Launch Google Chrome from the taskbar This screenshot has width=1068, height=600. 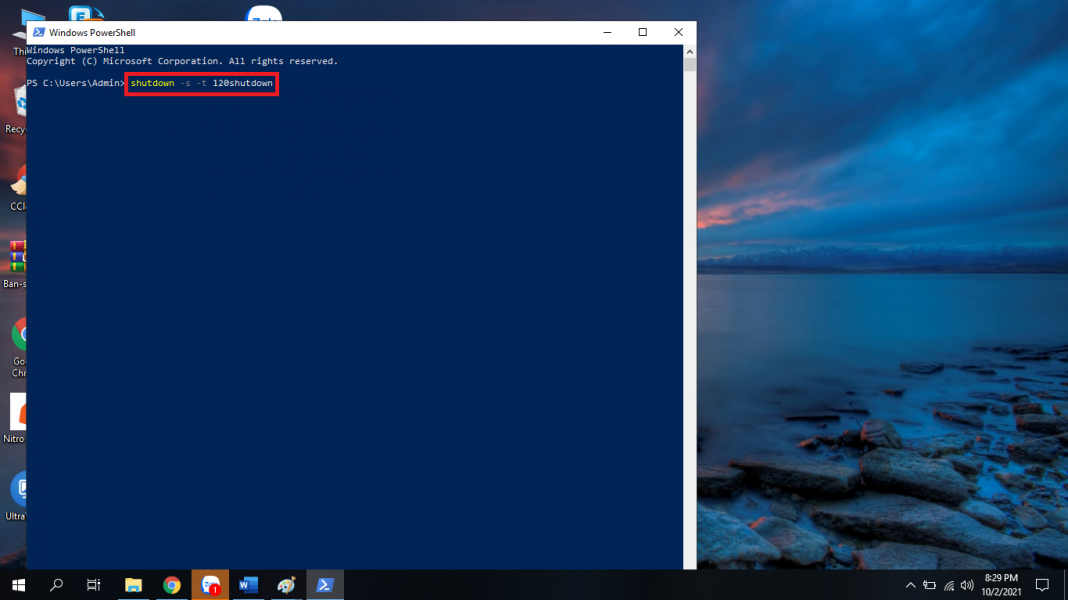(x=172, y=585)
